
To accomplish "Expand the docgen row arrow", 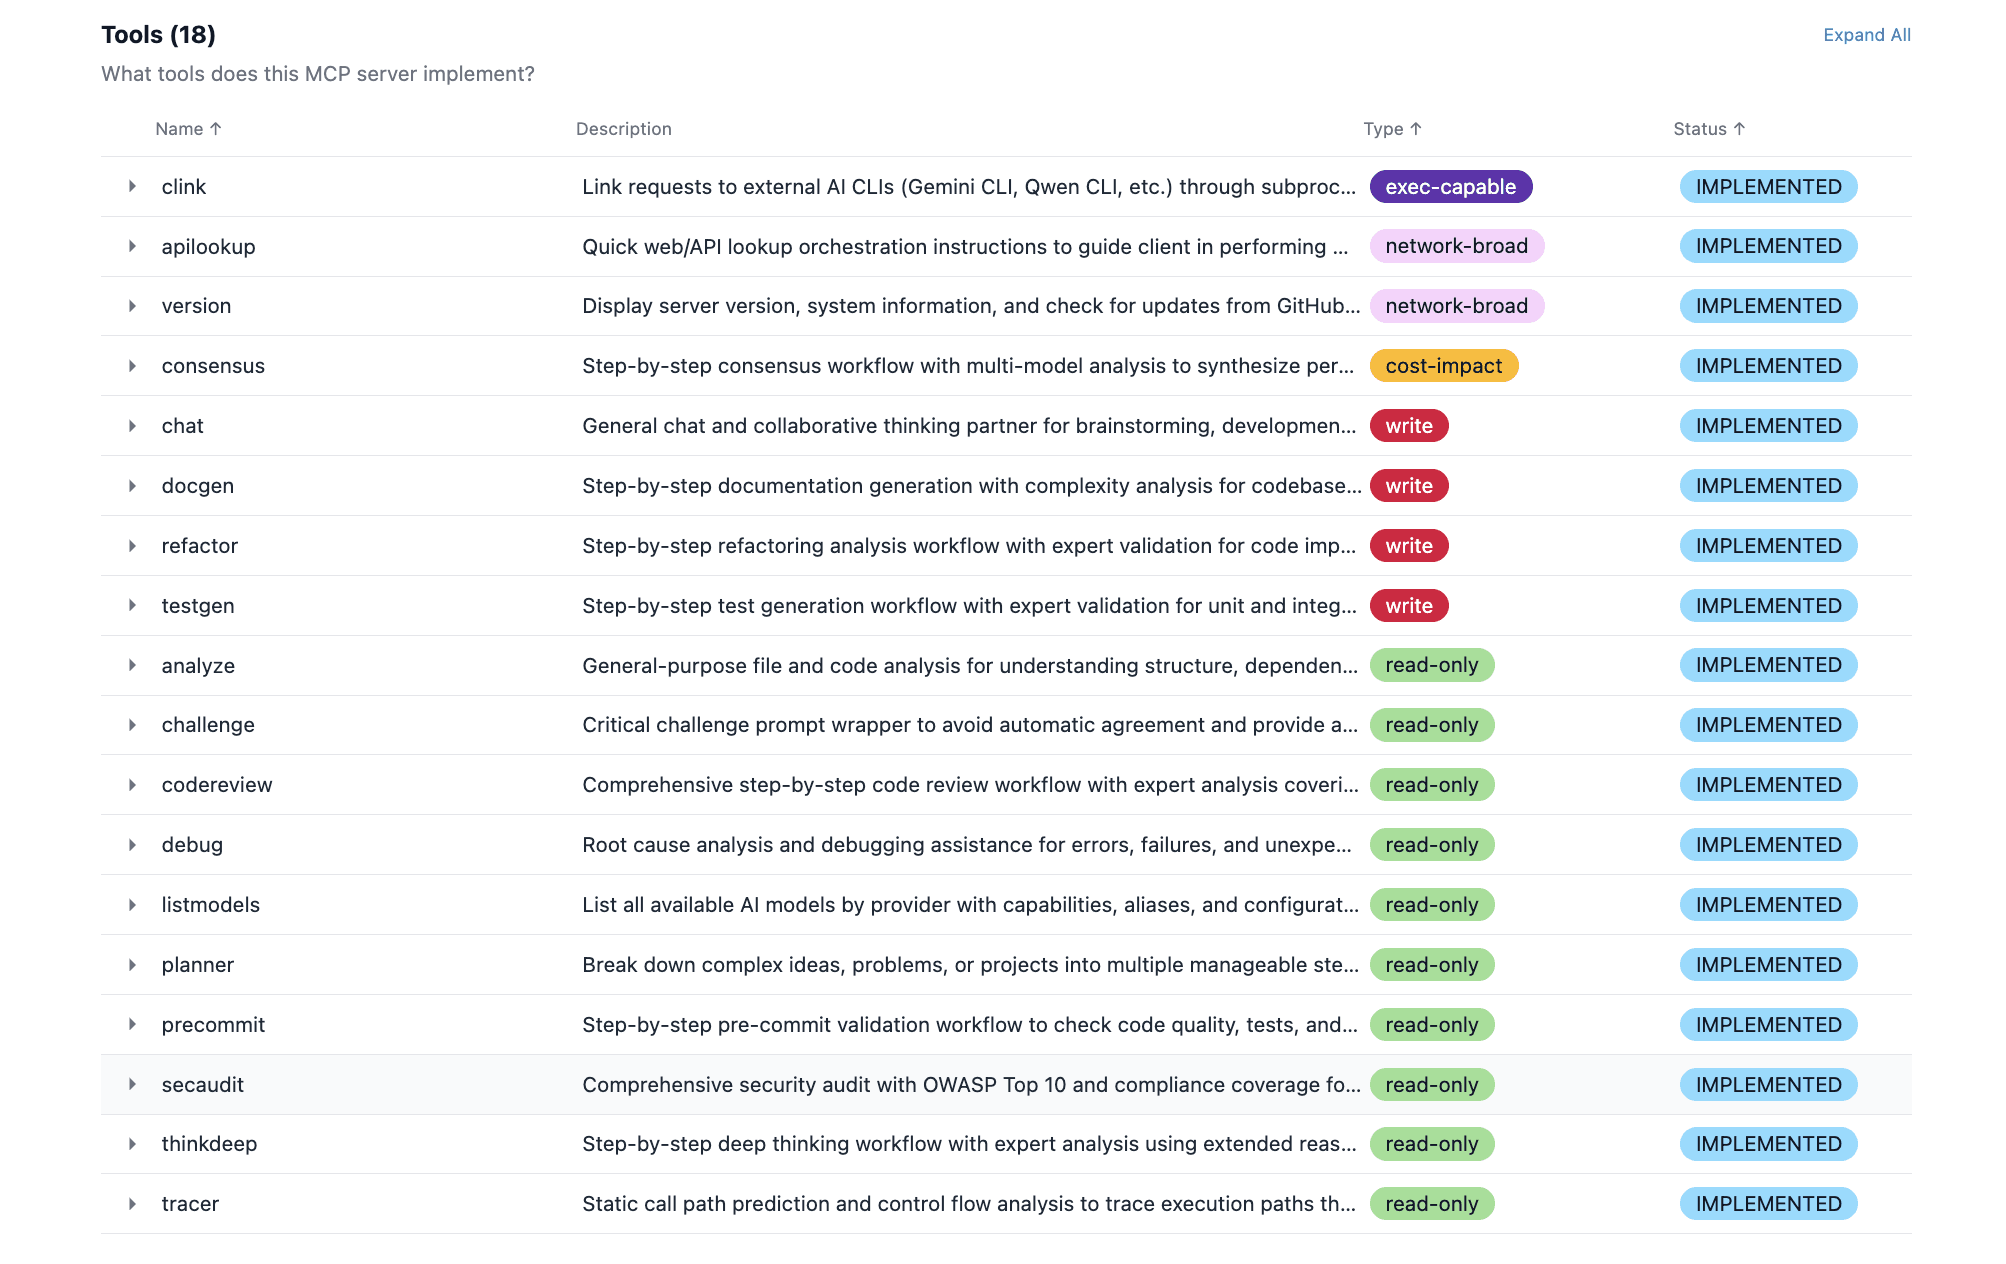I will (x=132, y=486).
